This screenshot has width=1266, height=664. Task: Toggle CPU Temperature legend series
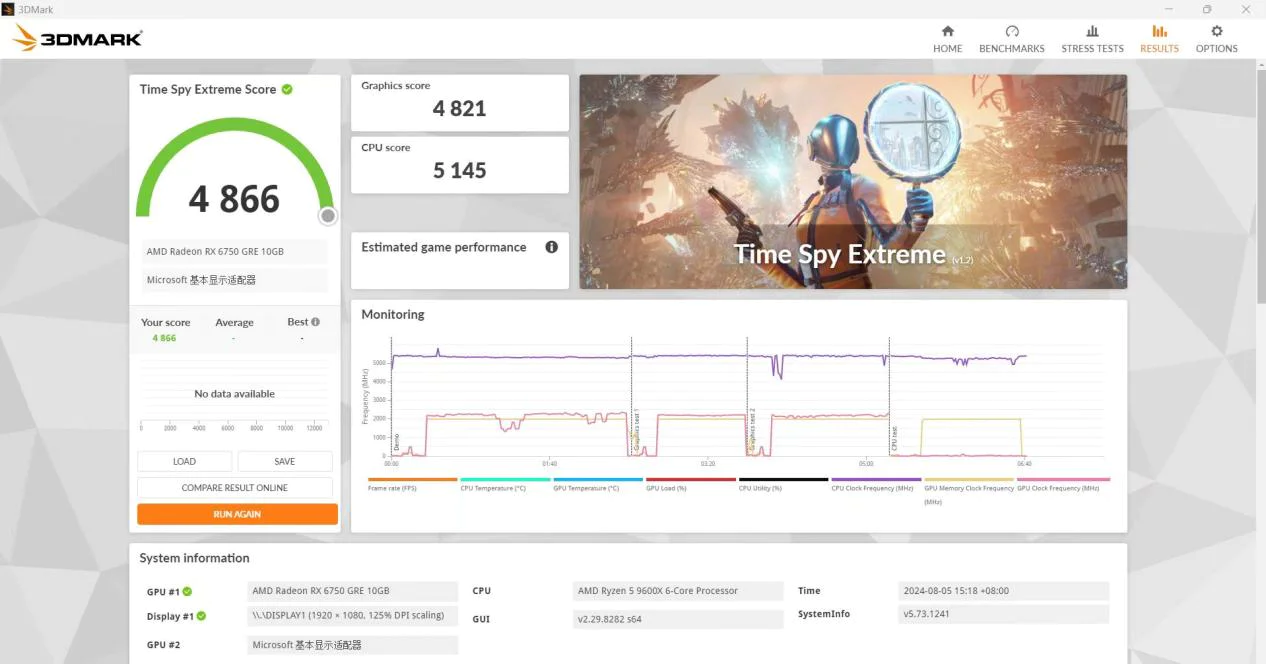pyautogui.click(x=505, y=484)
